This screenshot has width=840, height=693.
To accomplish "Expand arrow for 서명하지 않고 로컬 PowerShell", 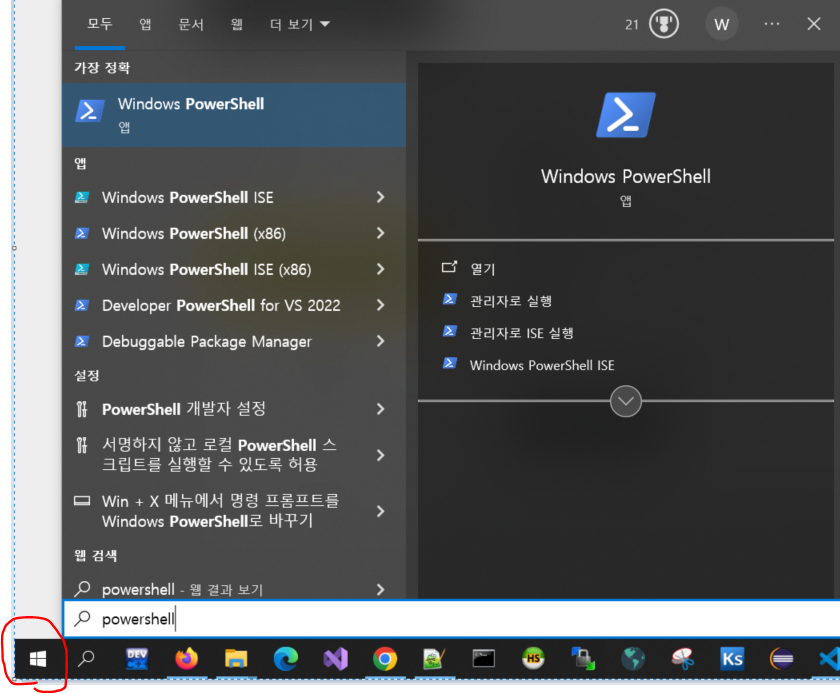I will pos(380,455).
